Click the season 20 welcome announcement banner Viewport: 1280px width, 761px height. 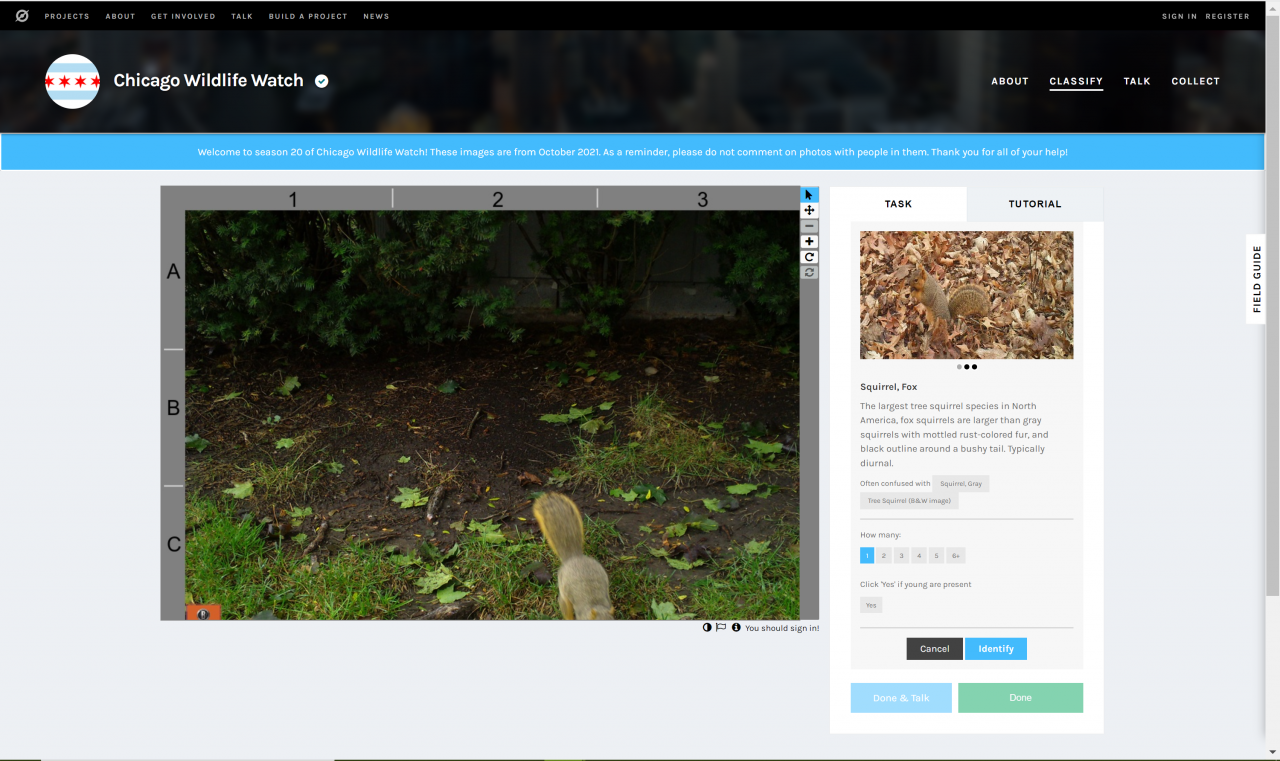tap(632, 152)
